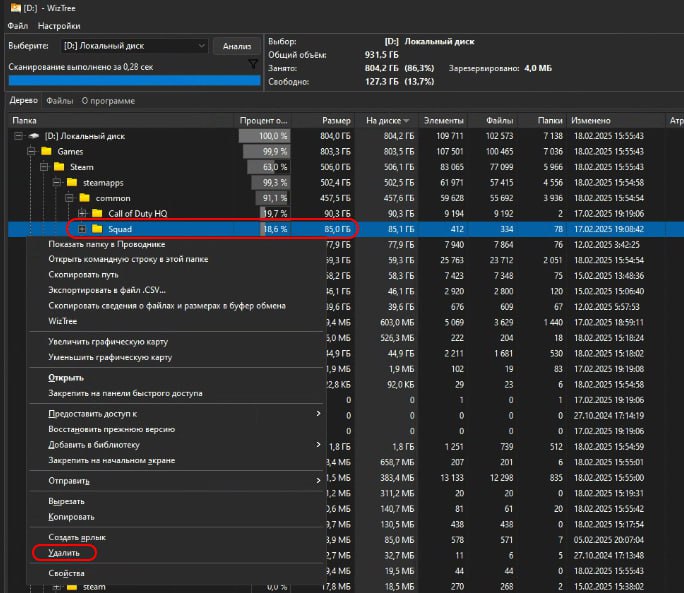Image resolution: width=684 pixels, height=593 pixels.
Task: Click the Steam folder icon
Action: [59, 167]
